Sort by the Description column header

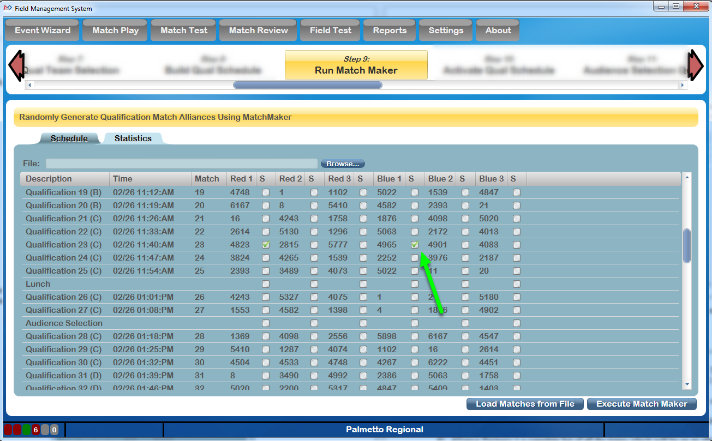64,179
